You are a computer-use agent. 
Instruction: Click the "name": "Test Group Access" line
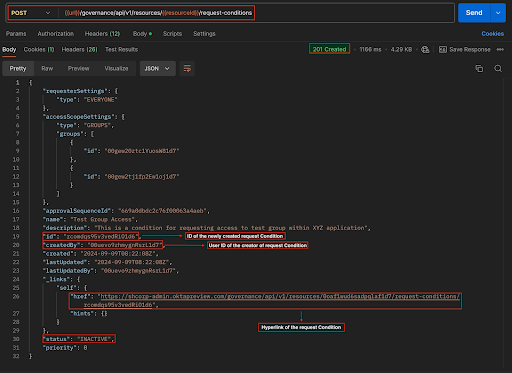point(90,219)
